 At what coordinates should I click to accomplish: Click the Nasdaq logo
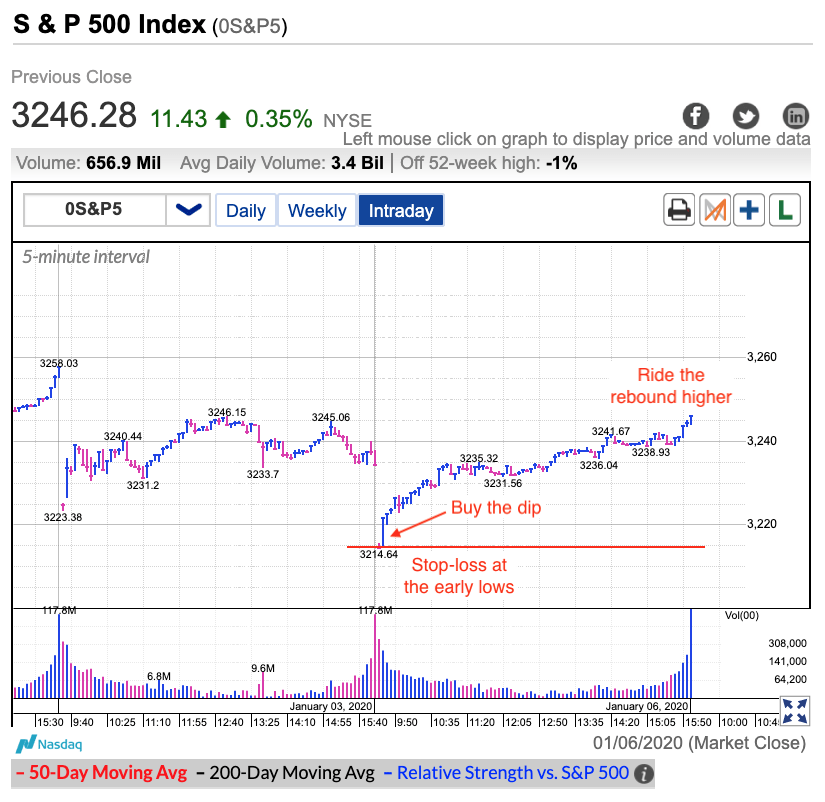point(49,745)
